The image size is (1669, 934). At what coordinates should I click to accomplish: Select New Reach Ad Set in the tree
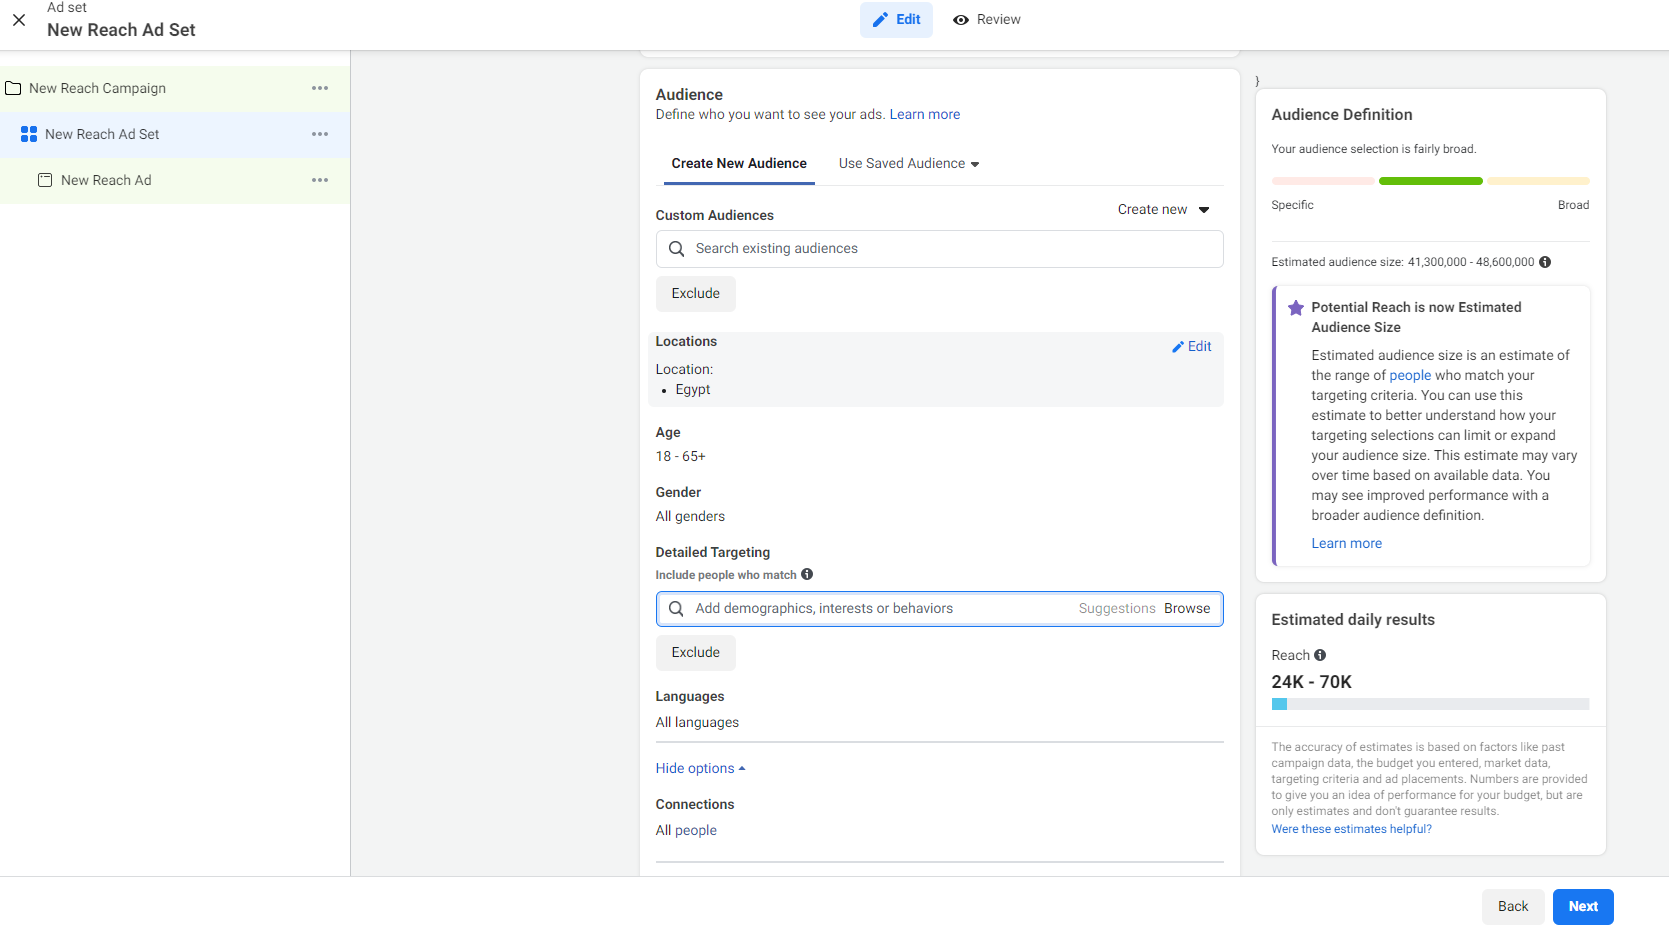(175, 134)
